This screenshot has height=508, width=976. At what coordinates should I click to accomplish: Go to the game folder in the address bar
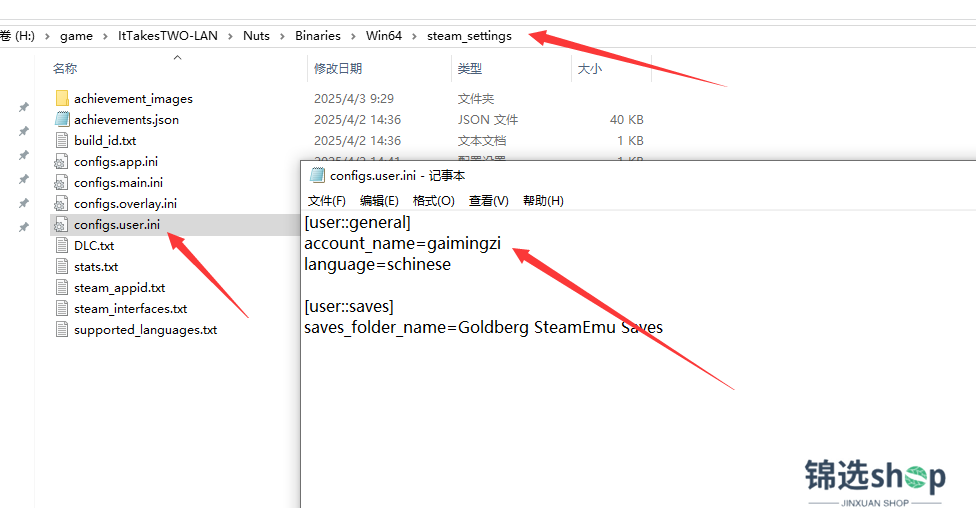click(x=76, y=36)
